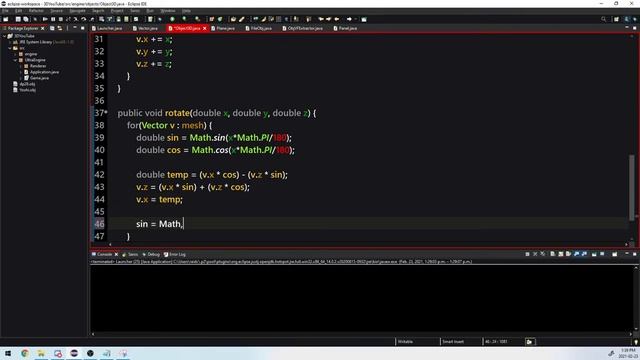Viewport: 640px width, 360px height.
Task: Click the External Tools run icon
Action: pyautogui.click(x=198, y=19)
